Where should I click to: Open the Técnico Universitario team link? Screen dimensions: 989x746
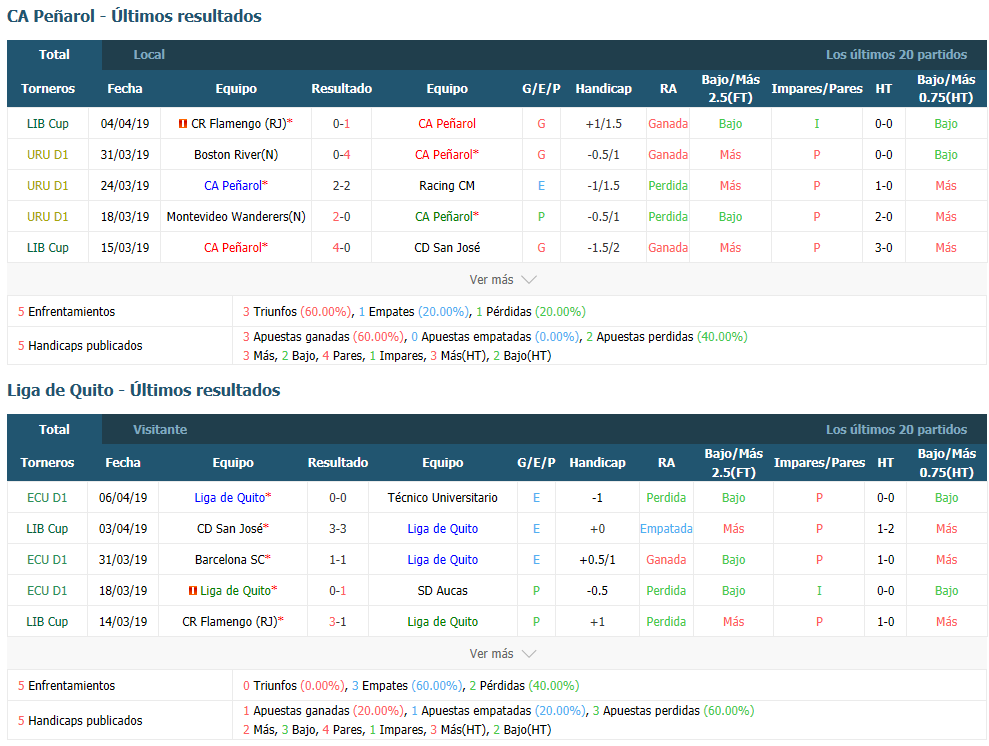point(443,498)
